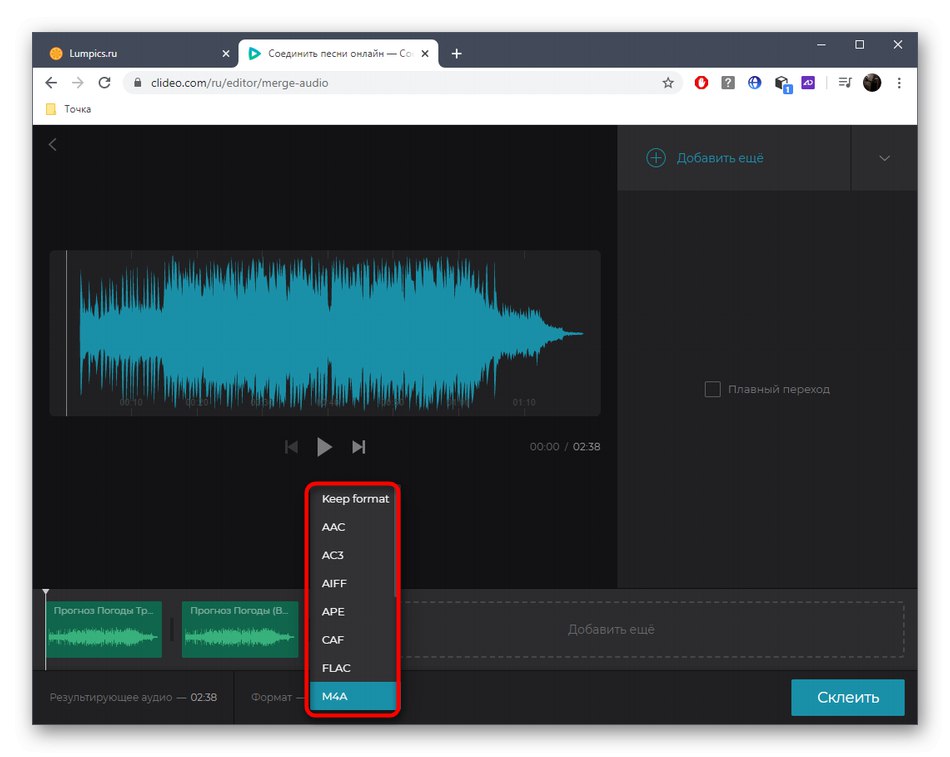The width and height of the screenshot is (950, 757).
Task: Select Keep format option
Action: click(353, 499)
